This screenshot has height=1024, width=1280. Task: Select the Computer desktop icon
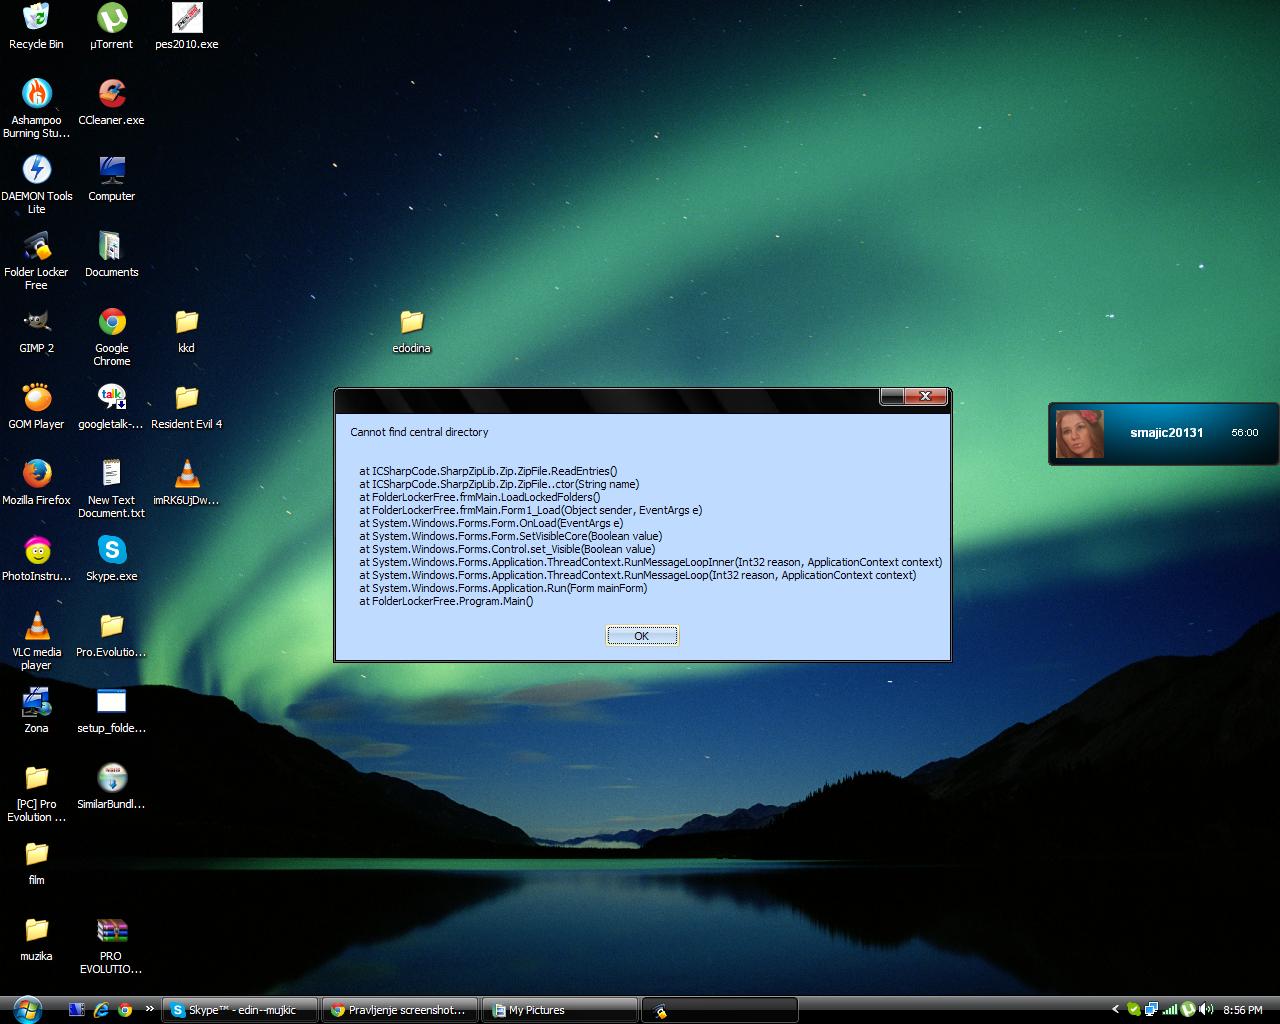[x=112, y=179]
